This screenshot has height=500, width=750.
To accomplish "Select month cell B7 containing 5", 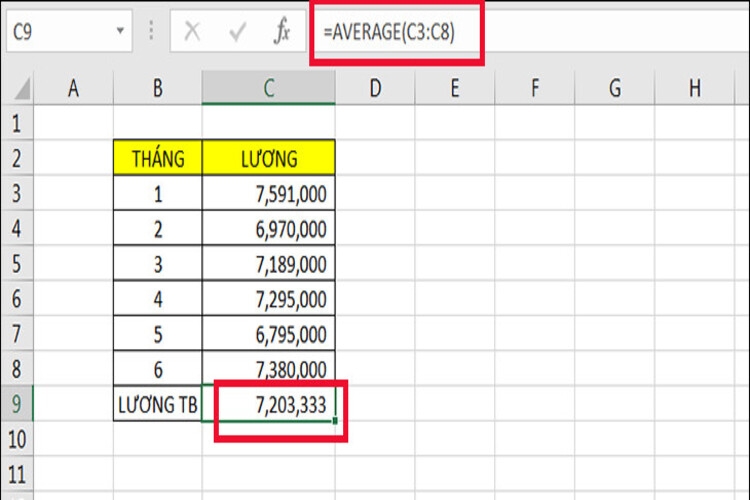I will pos(158,334).
